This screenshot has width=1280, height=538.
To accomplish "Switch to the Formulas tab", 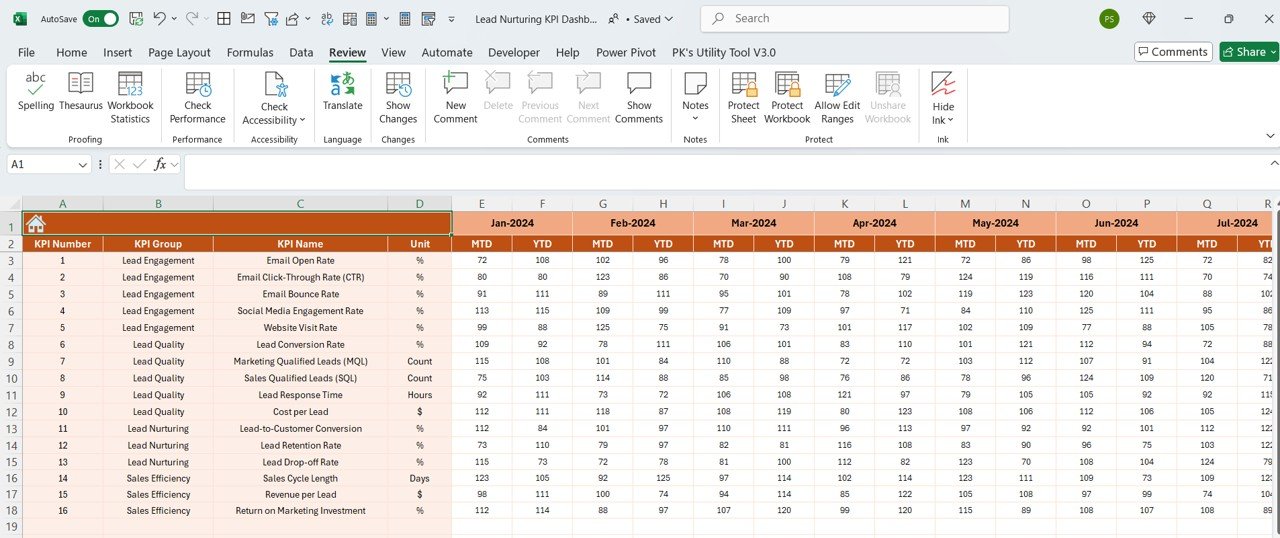I will pos(250,53).
